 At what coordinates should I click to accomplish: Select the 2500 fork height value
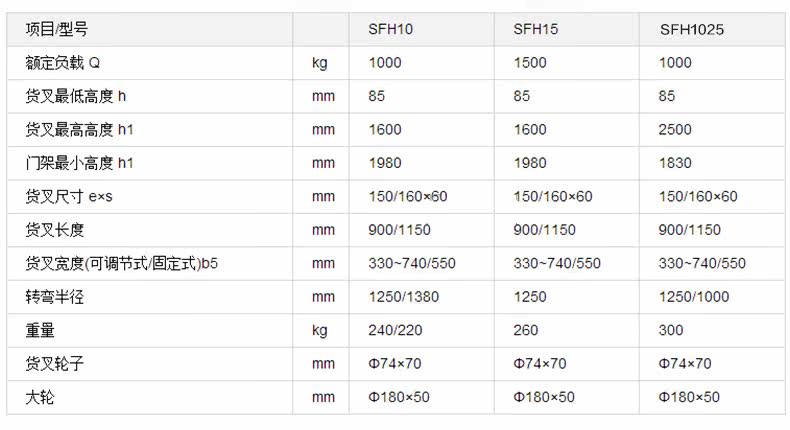click(675, 129)
